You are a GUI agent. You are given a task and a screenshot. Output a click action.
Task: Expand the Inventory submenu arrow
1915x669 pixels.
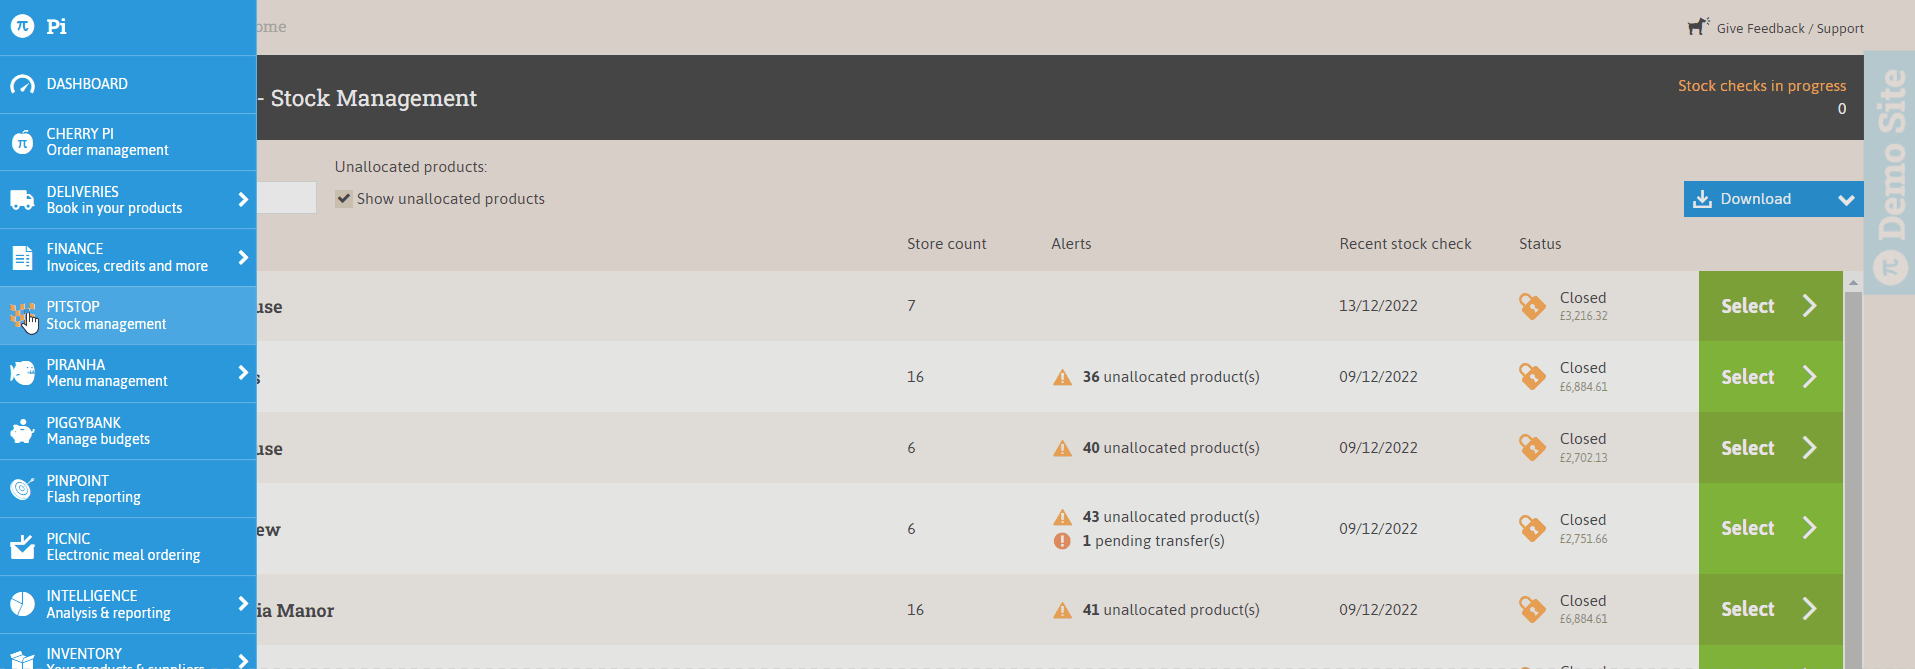click(x=242, y=660)
